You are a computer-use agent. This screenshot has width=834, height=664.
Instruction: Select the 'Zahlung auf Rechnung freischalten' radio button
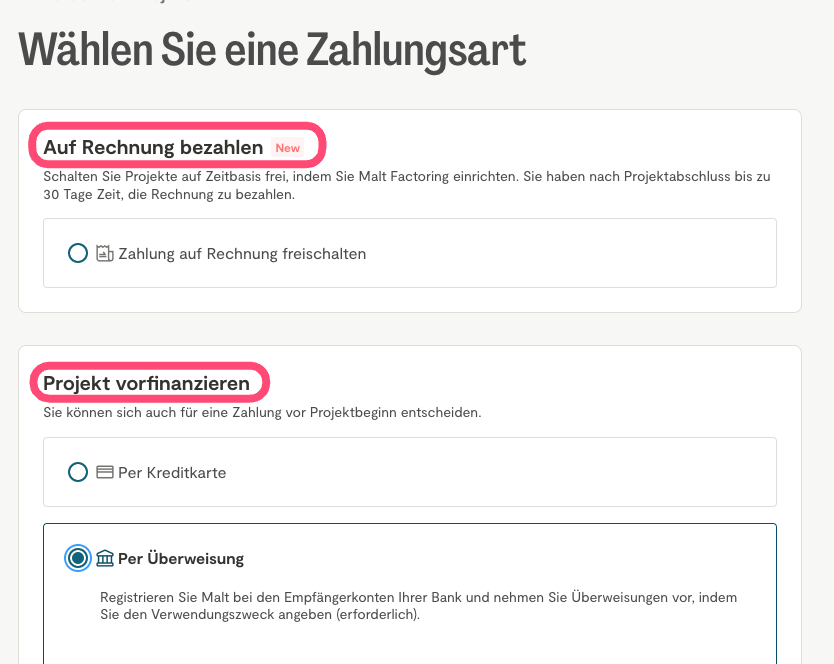pos(78,253)
